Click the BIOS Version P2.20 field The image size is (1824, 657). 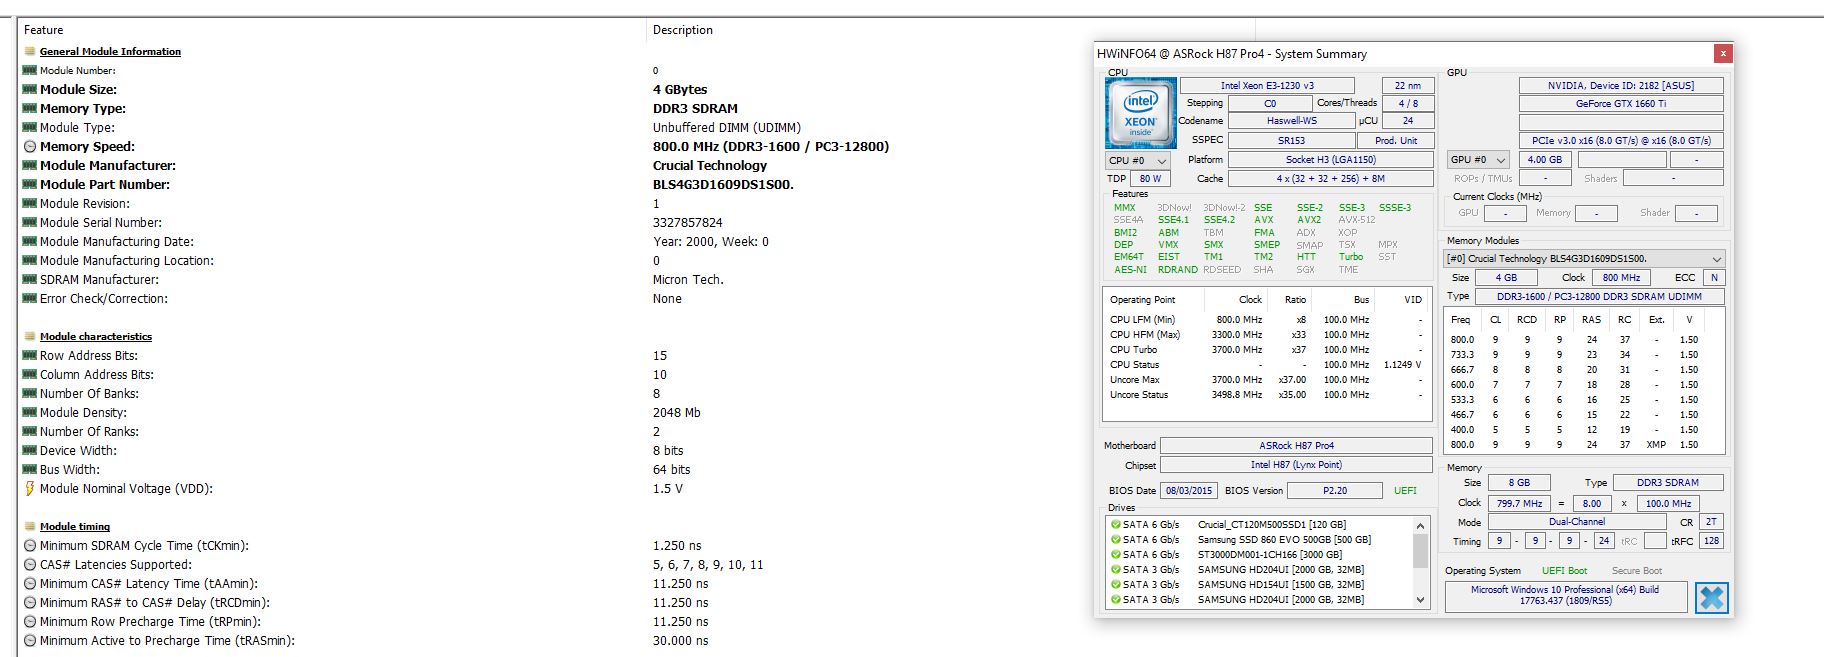click(1335, 491)
